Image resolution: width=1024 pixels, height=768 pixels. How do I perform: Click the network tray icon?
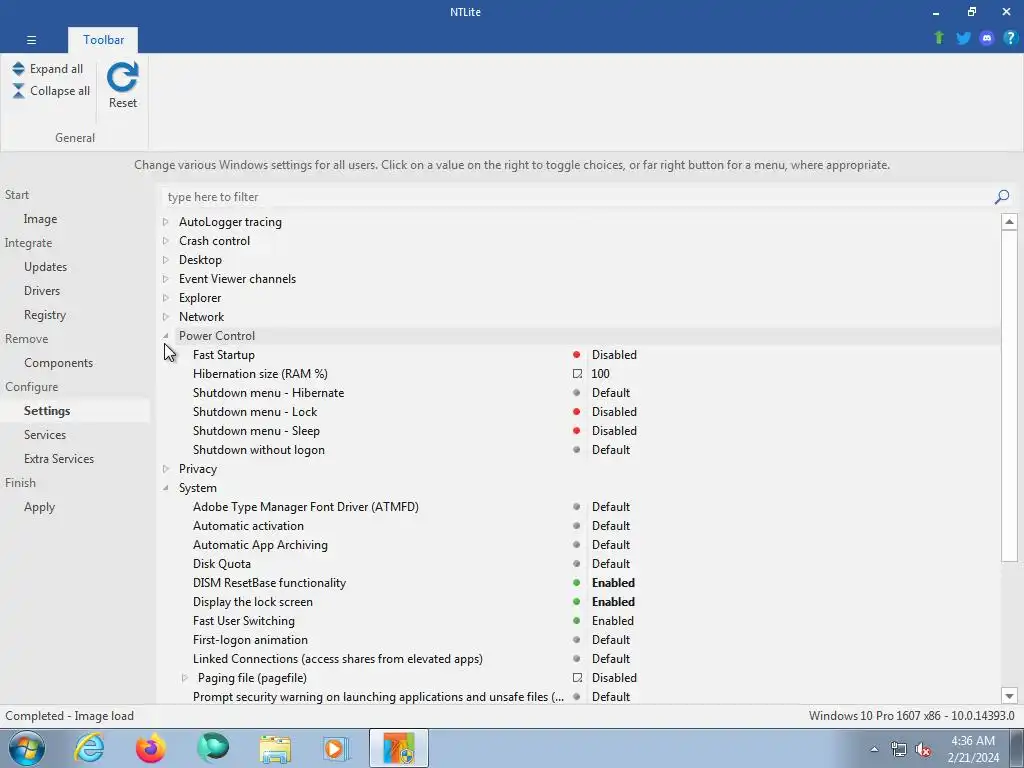899,750
